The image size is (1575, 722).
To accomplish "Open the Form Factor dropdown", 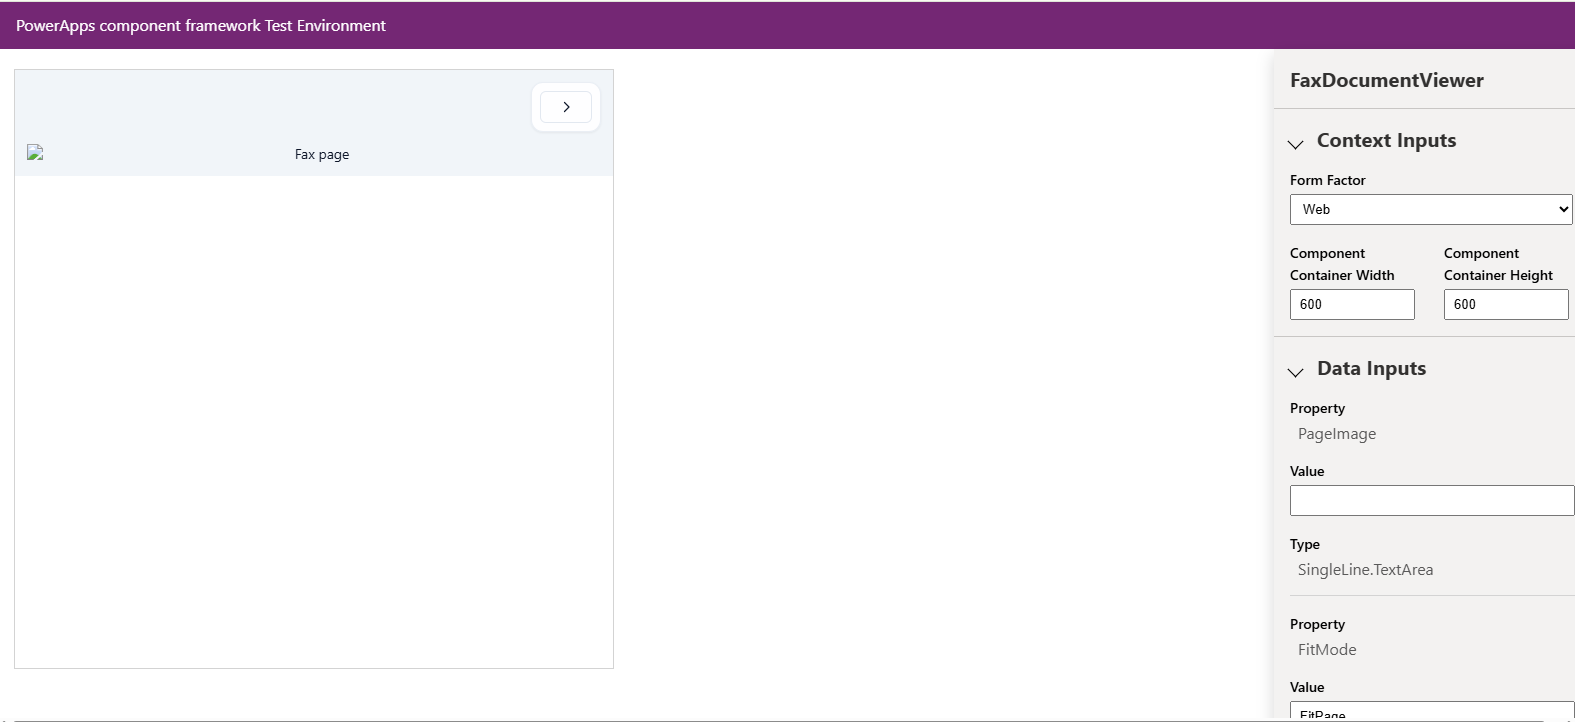I will pyautogui.click(x=1431, y=209).
